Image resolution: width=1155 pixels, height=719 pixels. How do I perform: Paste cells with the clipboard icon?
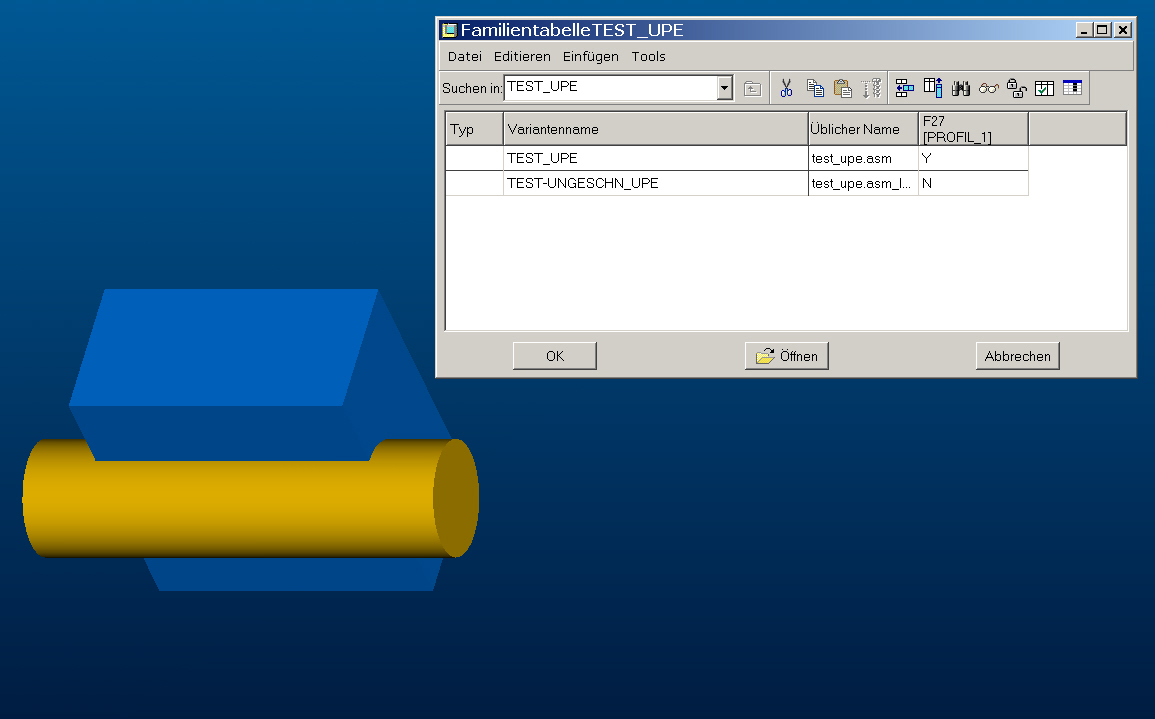click(843, 88)
